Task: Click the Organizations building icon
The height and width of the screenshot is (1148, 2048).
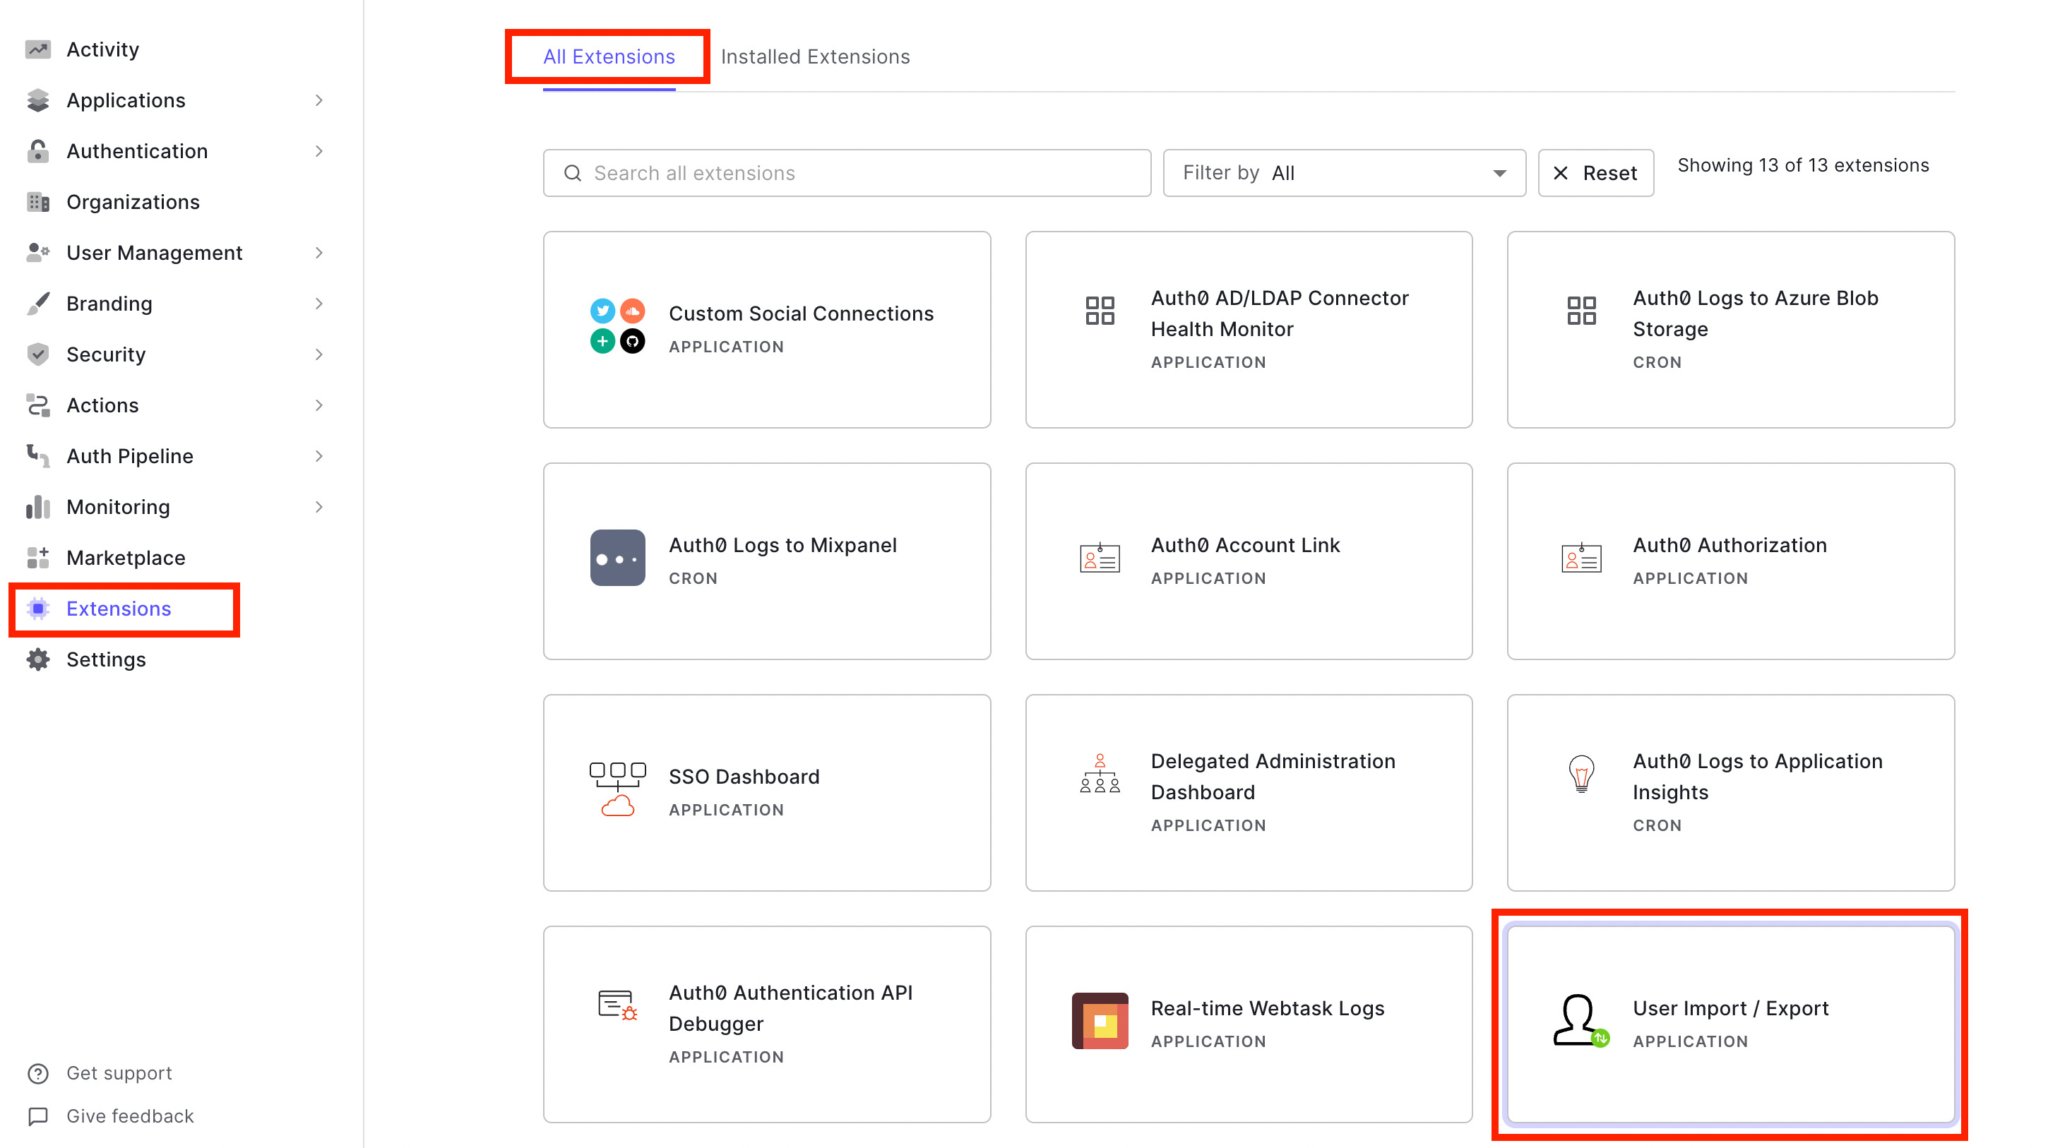Action: [38, 202]
